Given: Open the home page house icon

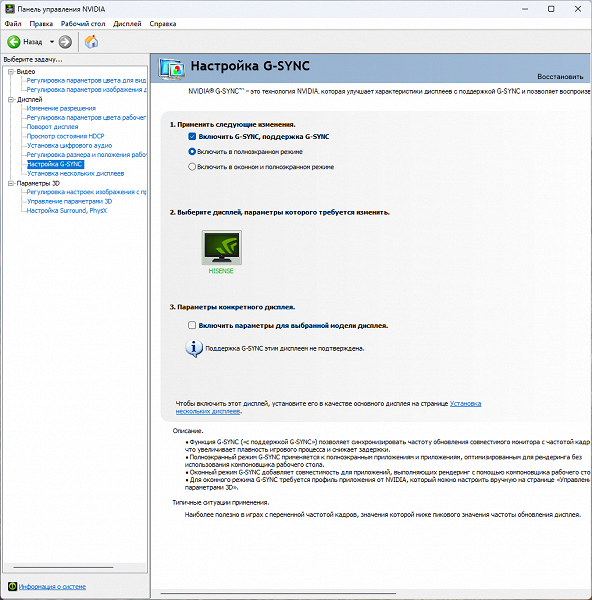Looking at the screenshot, I should pos(91,41).
